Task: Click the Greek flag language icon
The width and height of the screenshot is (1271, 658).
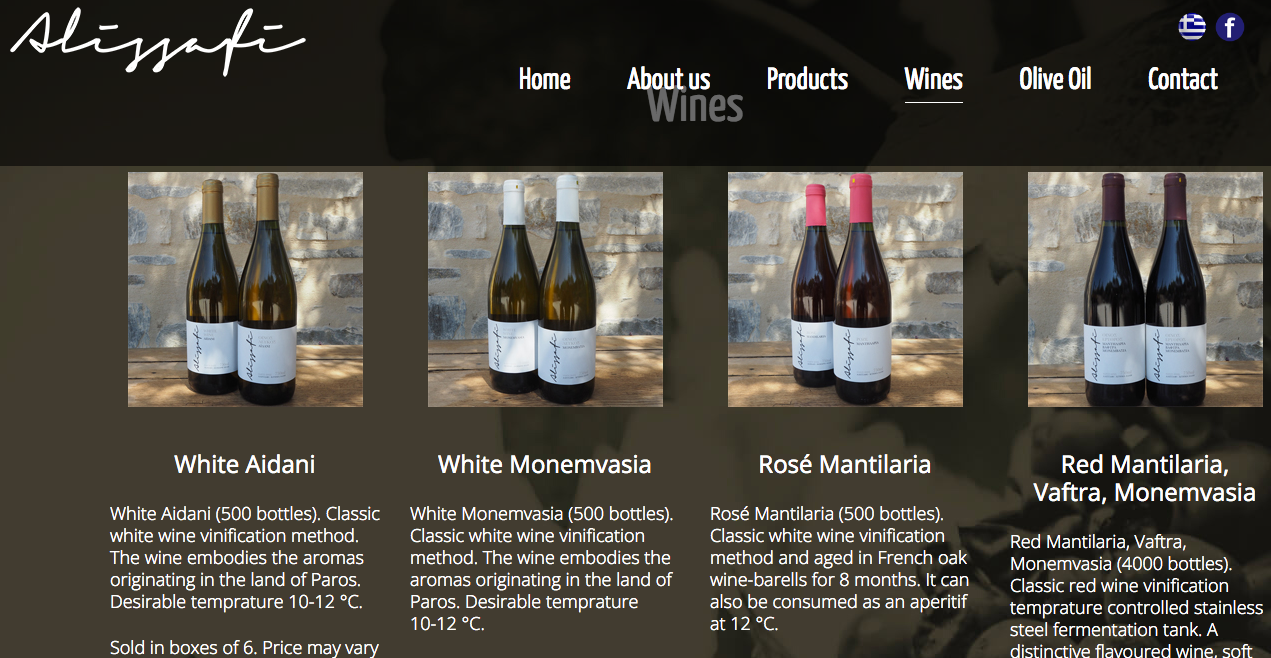Action: click(x=1192, y=27)
